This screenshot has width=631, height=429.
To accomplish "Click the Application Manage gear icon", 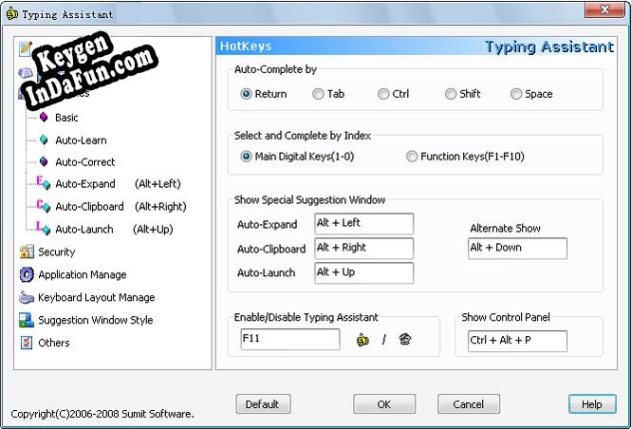I will [27, 274].
